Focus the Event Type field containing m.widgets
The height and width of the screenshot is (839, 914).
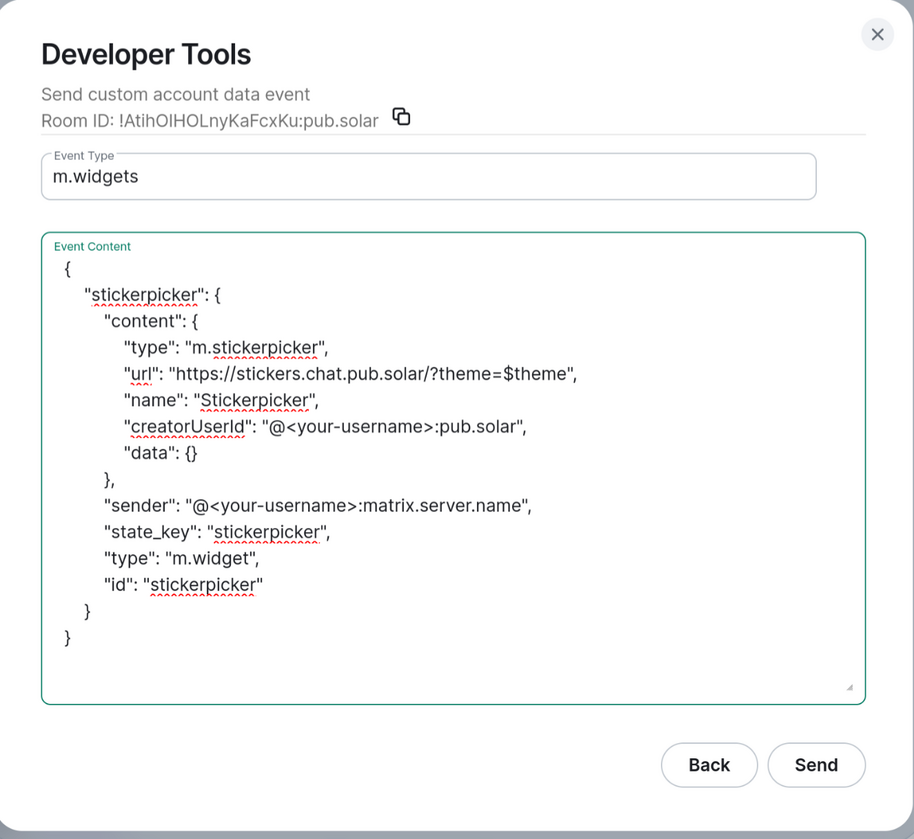[428, 177]
